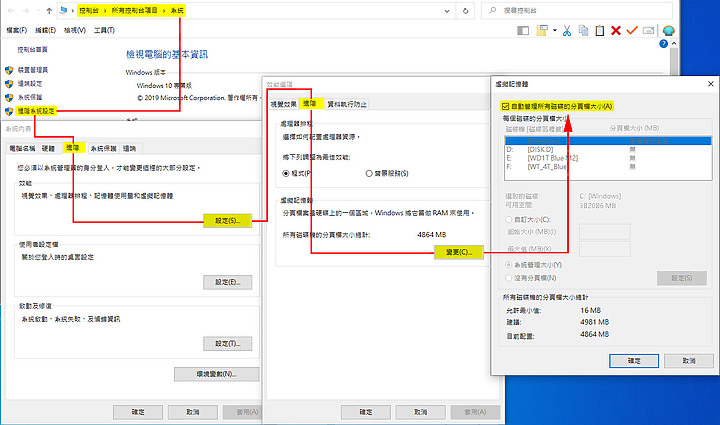The height and width of the screenshot is (425, 720).
Task: Switch to 電腦名稱 tab
Action: [x=22, y=149]
